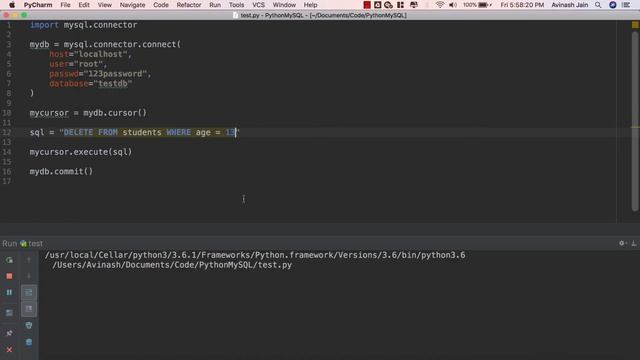Jump down the stack trace

click(29, 276)
